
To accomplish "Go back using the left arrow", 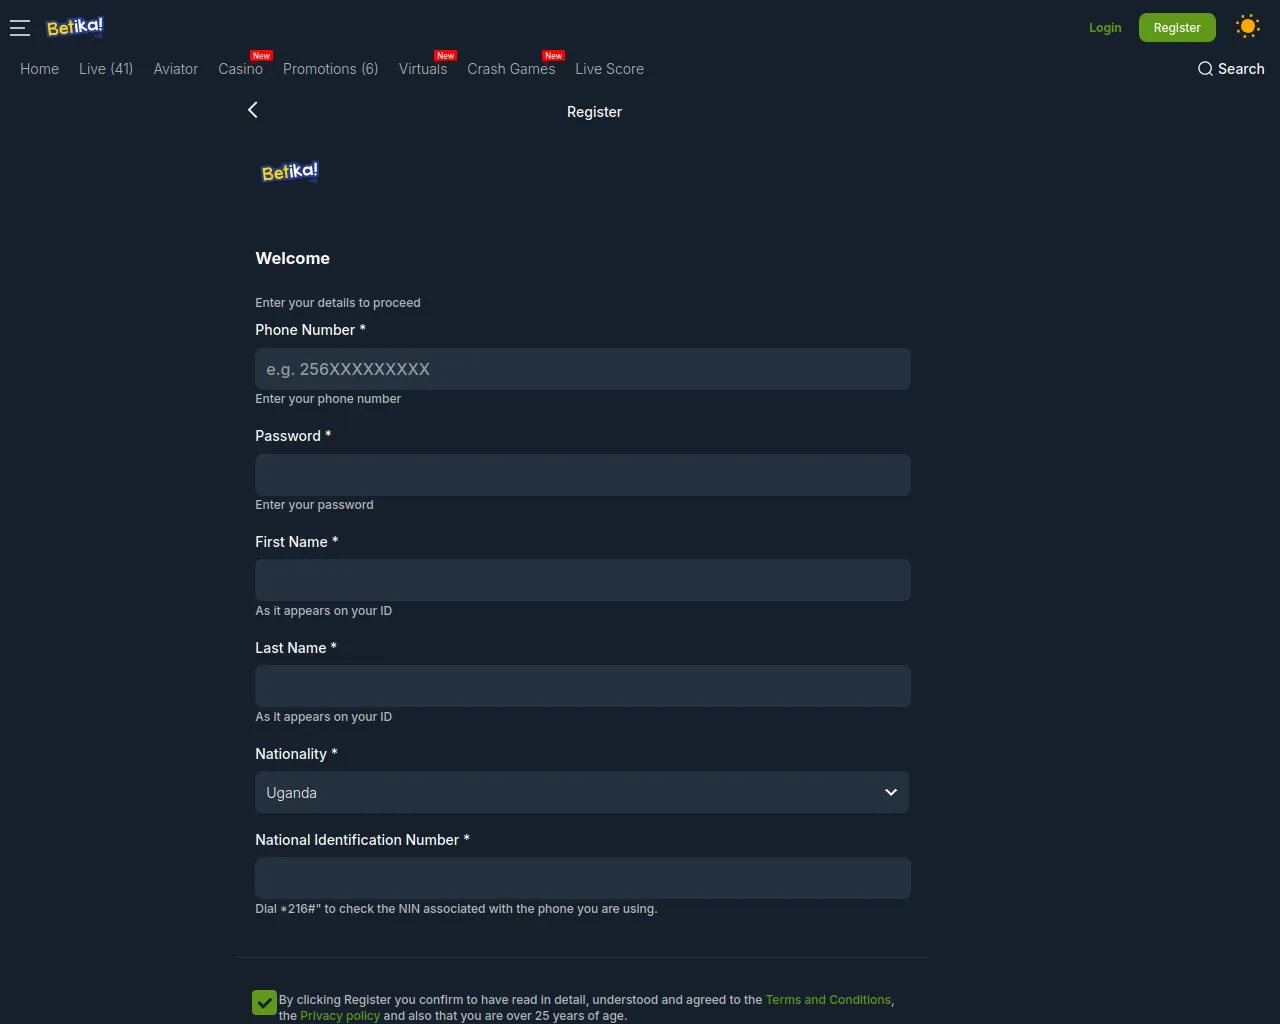I will tap(253, 110).
